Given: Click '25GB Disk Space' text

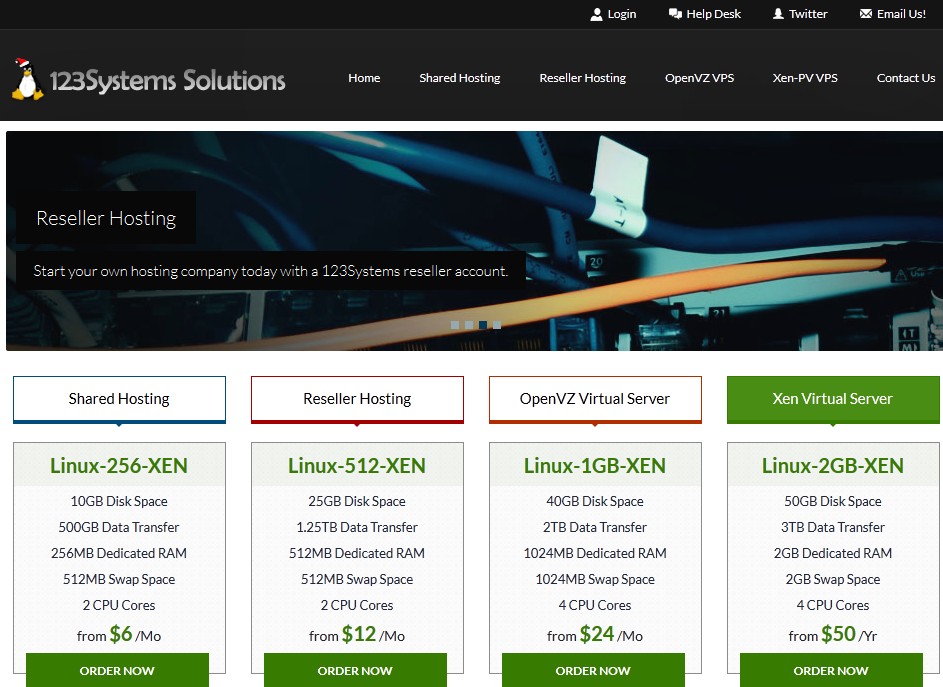Looking at the screenshot, I should (x=357, y=501).
